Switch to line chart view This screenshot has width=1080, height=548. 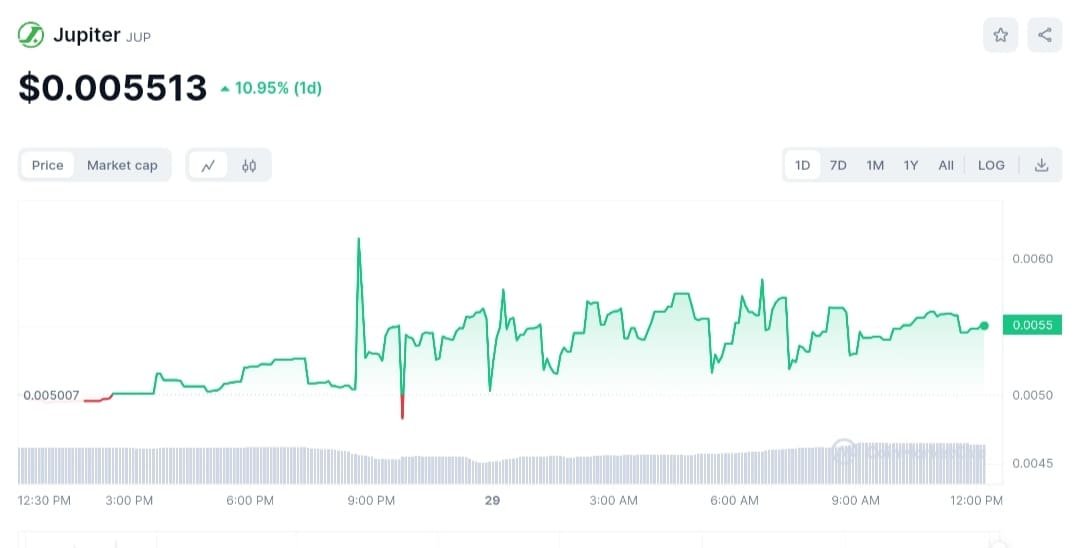208,165
